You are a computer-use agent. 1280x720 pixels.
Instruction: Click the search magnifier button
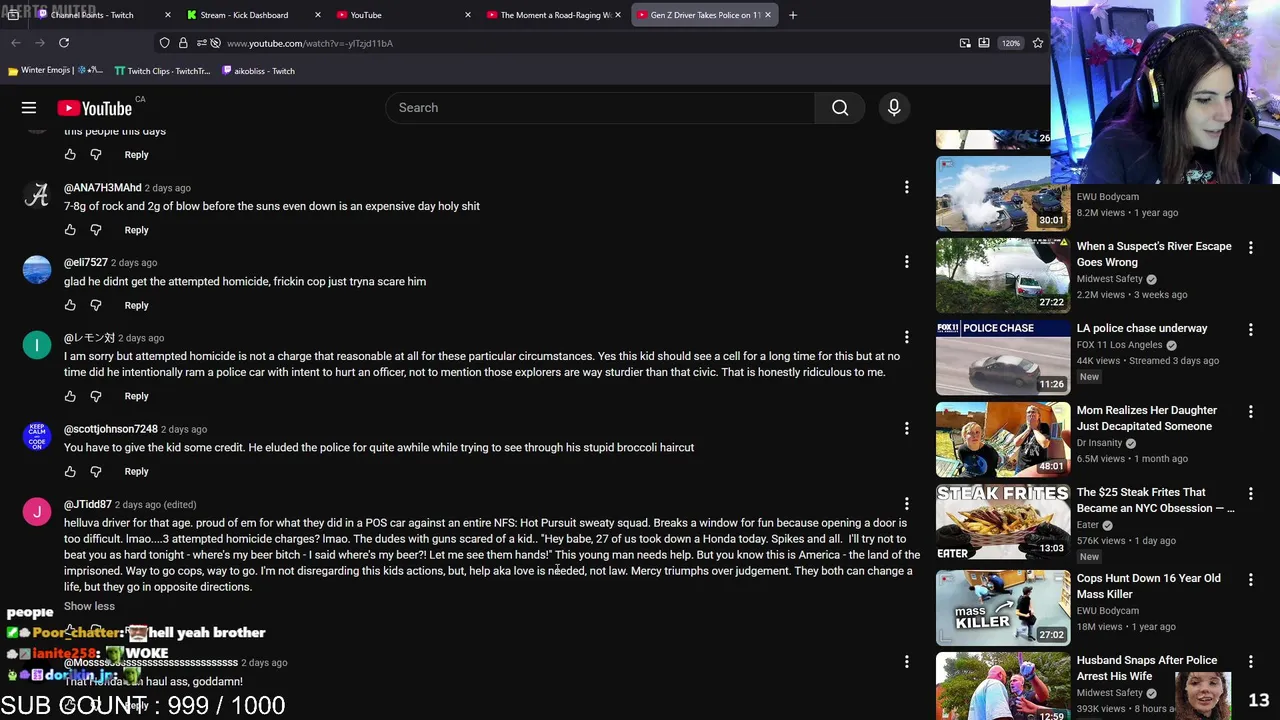(840, 108)
